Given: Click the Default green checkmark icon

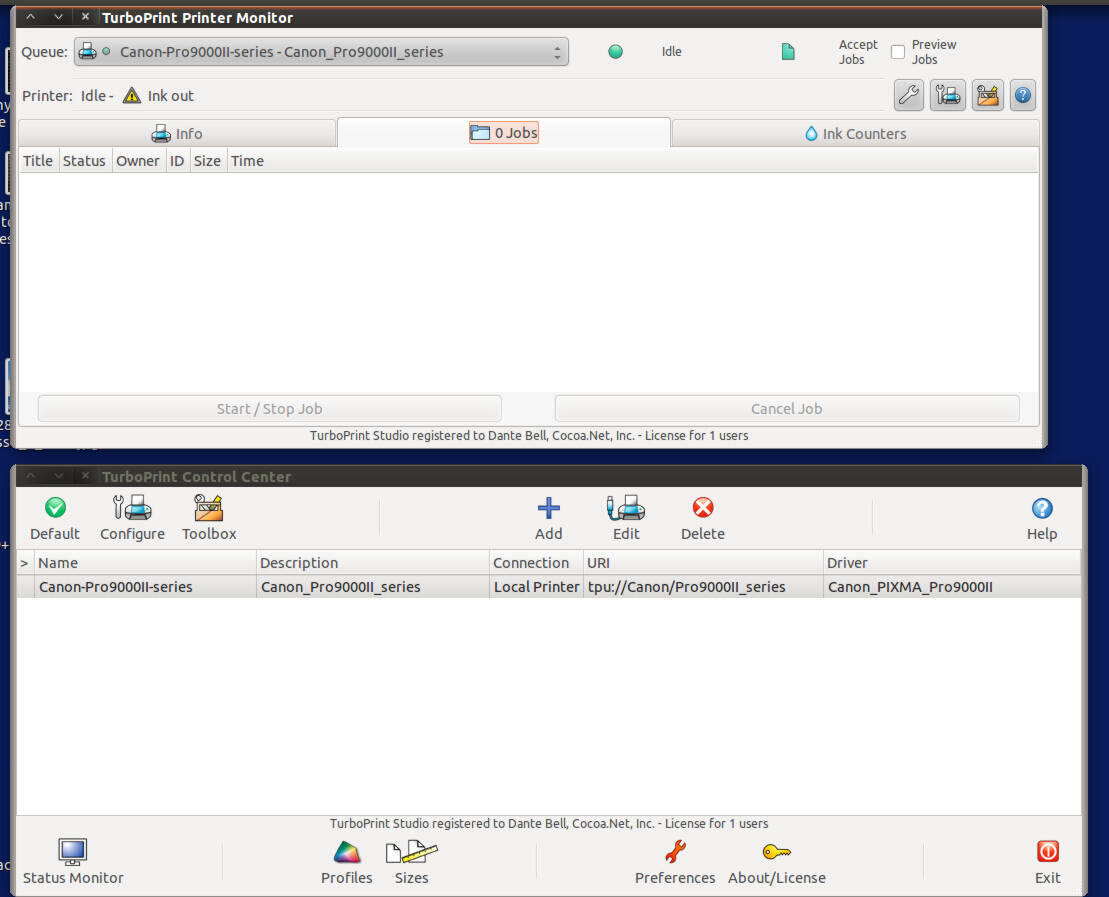Looking at the screenshot, I should 55,508.
